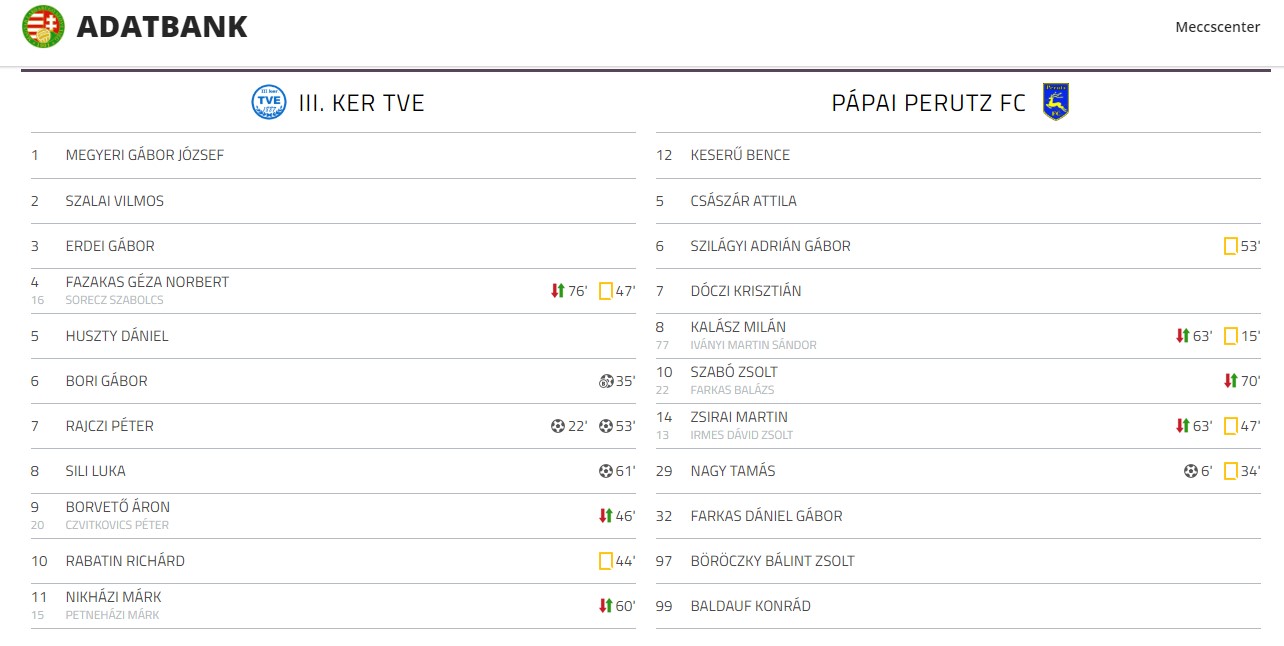Click Sili Luka's 61' goal icon
Screen dimensions: 1284x646
[x=605, y=471]
